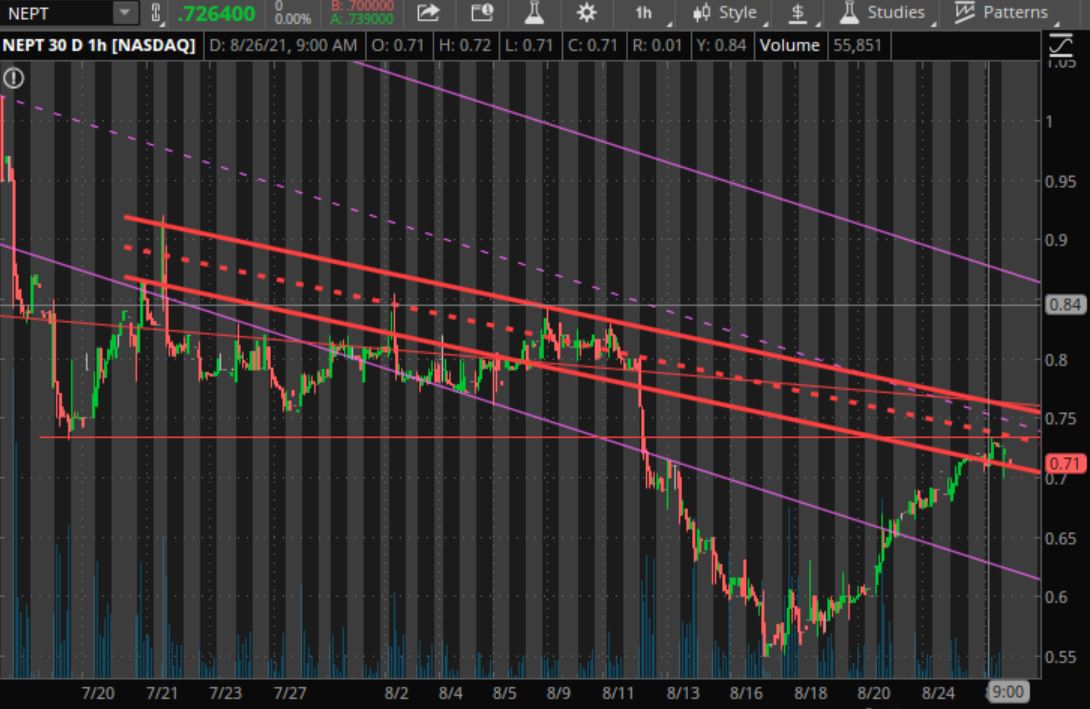Viewport: 1090px width, 709px height.
Task: Open the Style menu
Action: point(728,13)
